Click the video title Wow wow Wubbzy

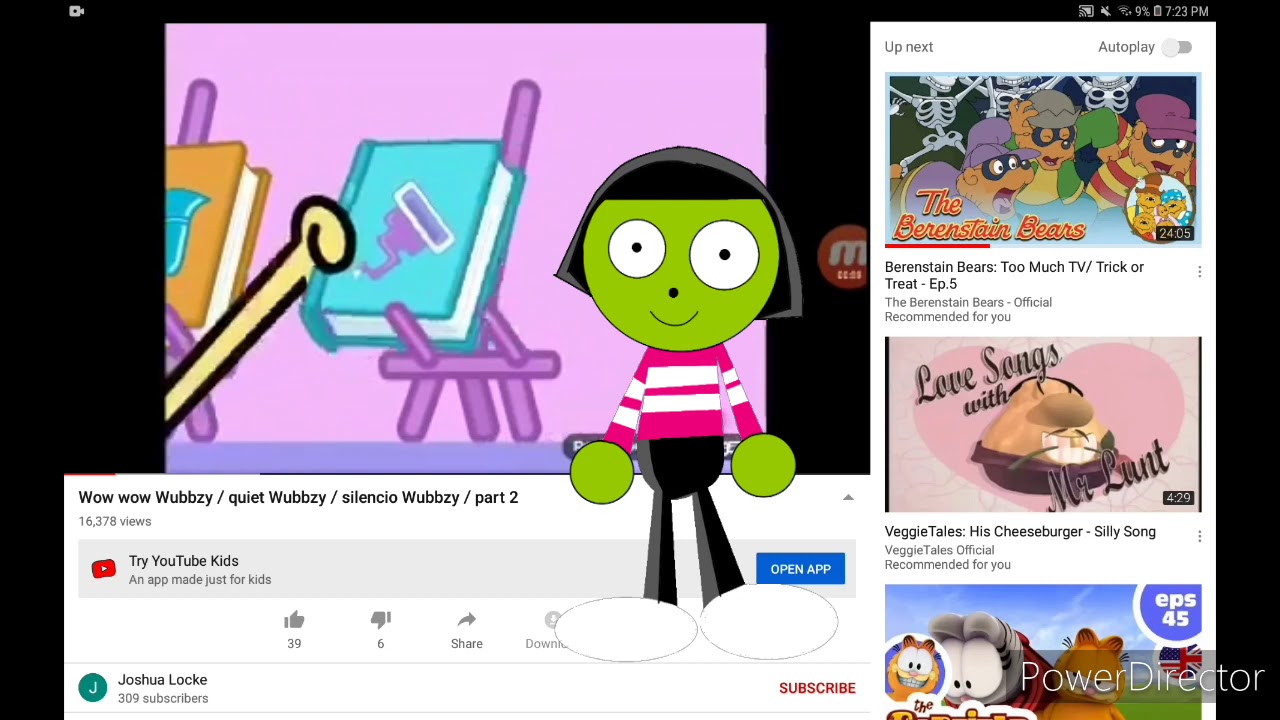pos(298,497)
